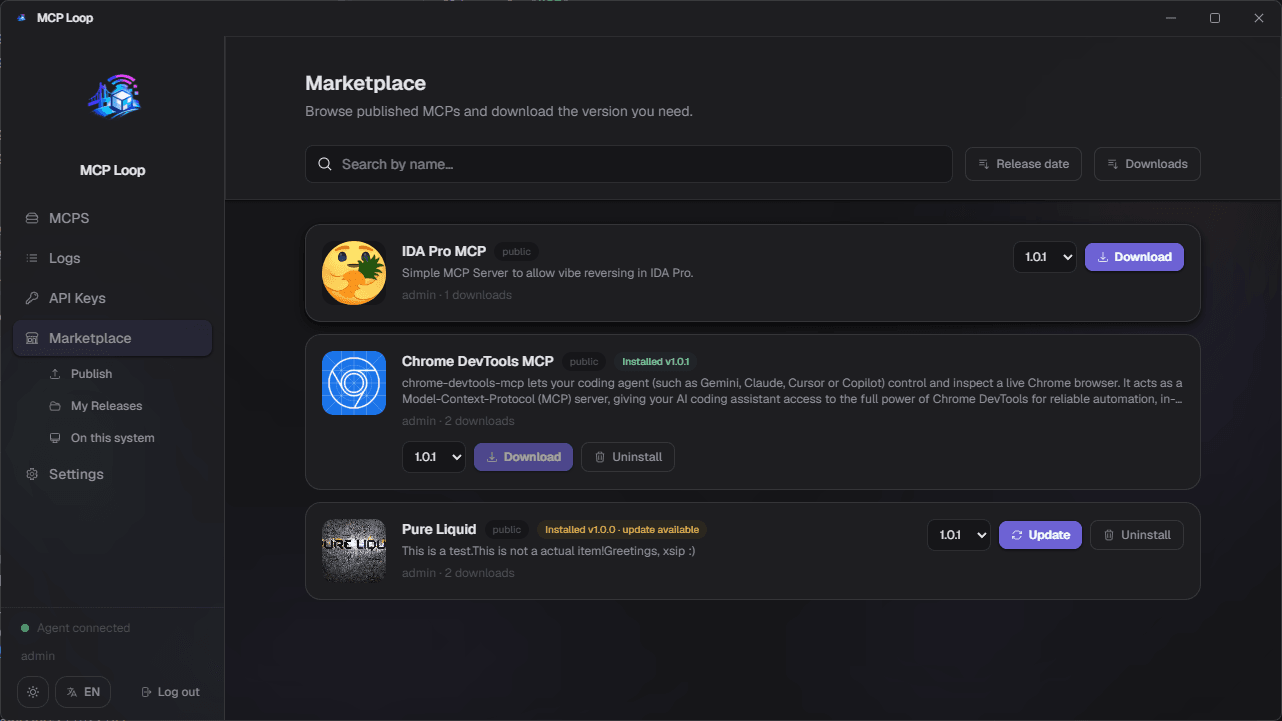1282x721 pixels.
Task: Change language with EN button
Action: [83, 692]
